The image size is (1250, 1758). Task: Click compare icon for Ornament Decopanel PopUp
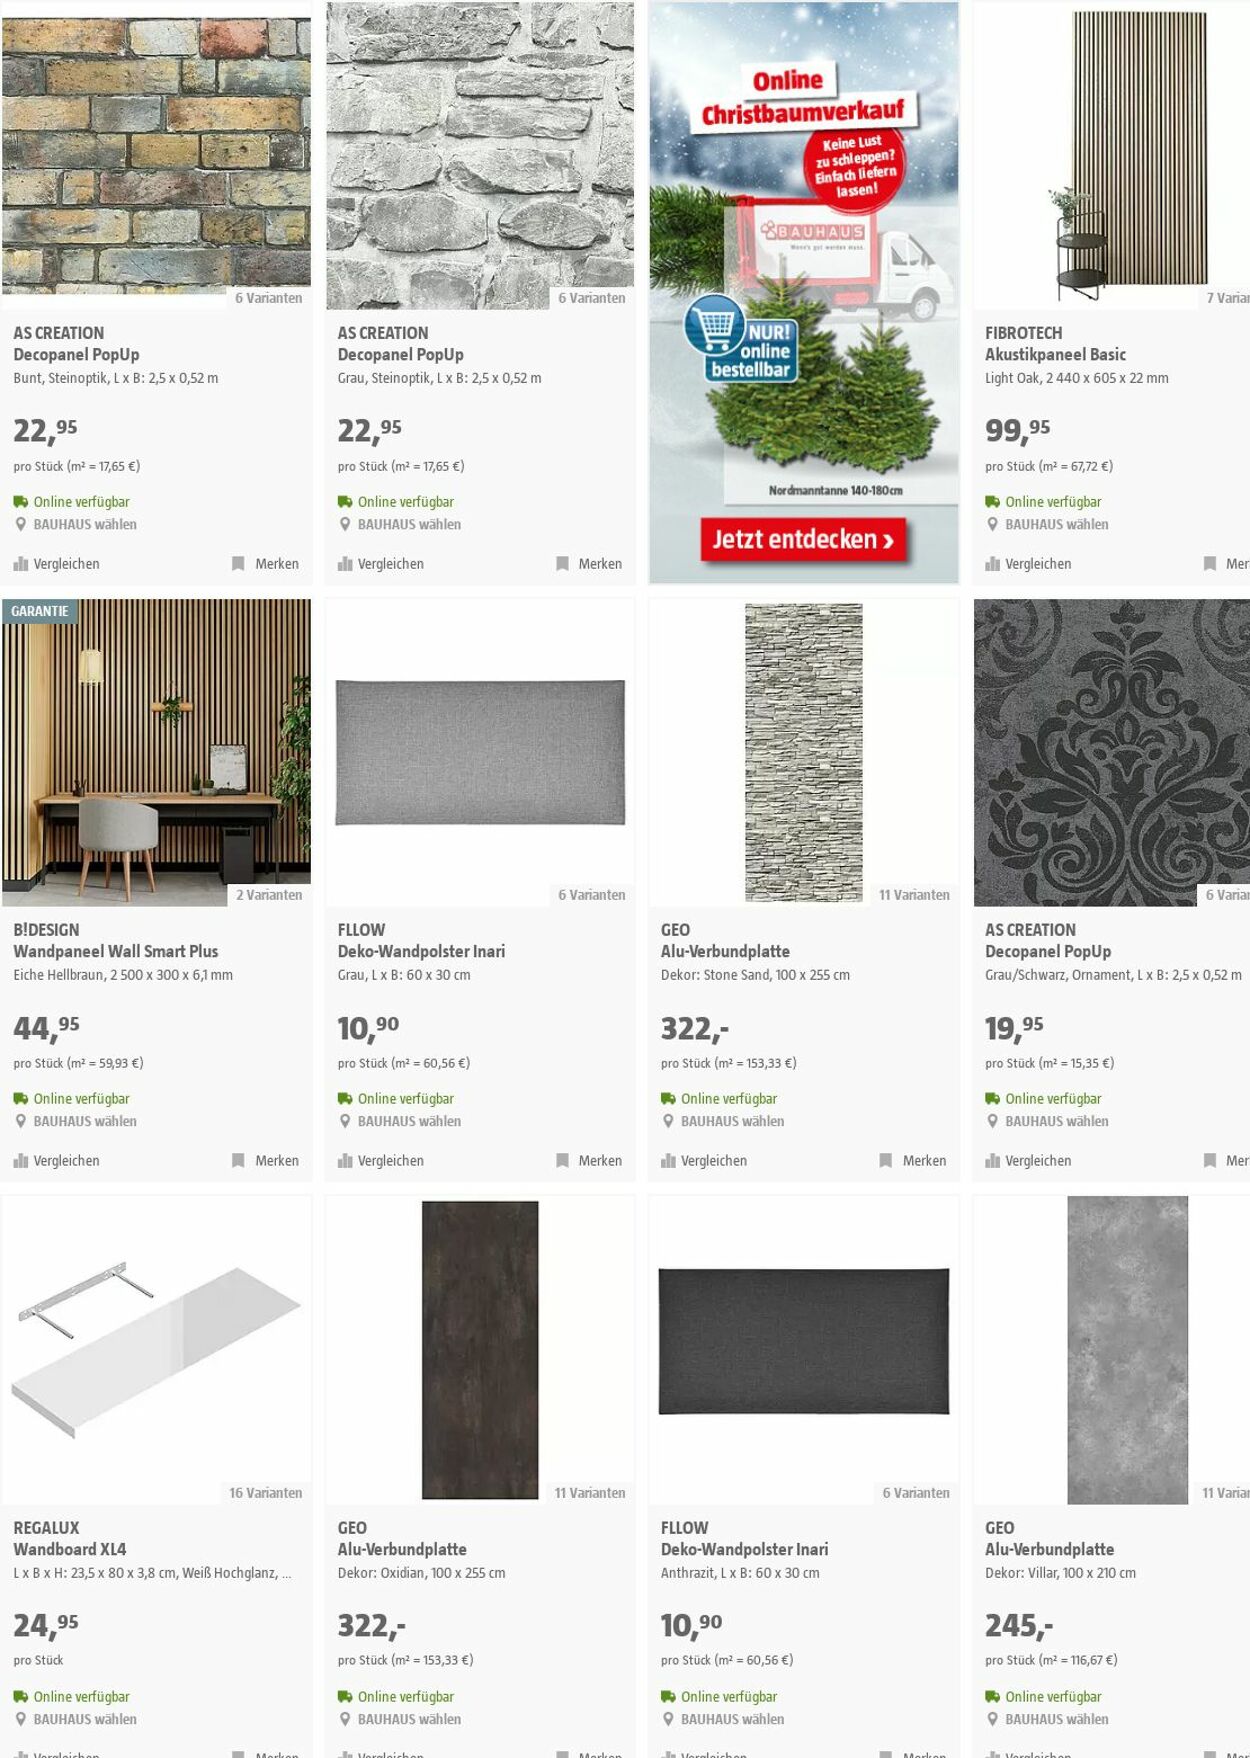(x=992, y=1161)
